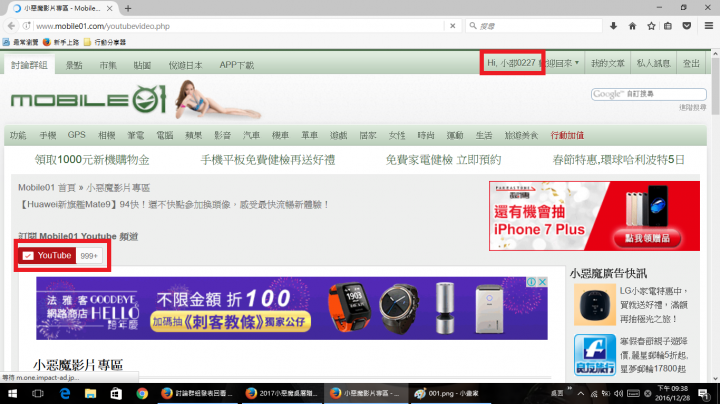Select the 討論群組 tab

point(29,65)
